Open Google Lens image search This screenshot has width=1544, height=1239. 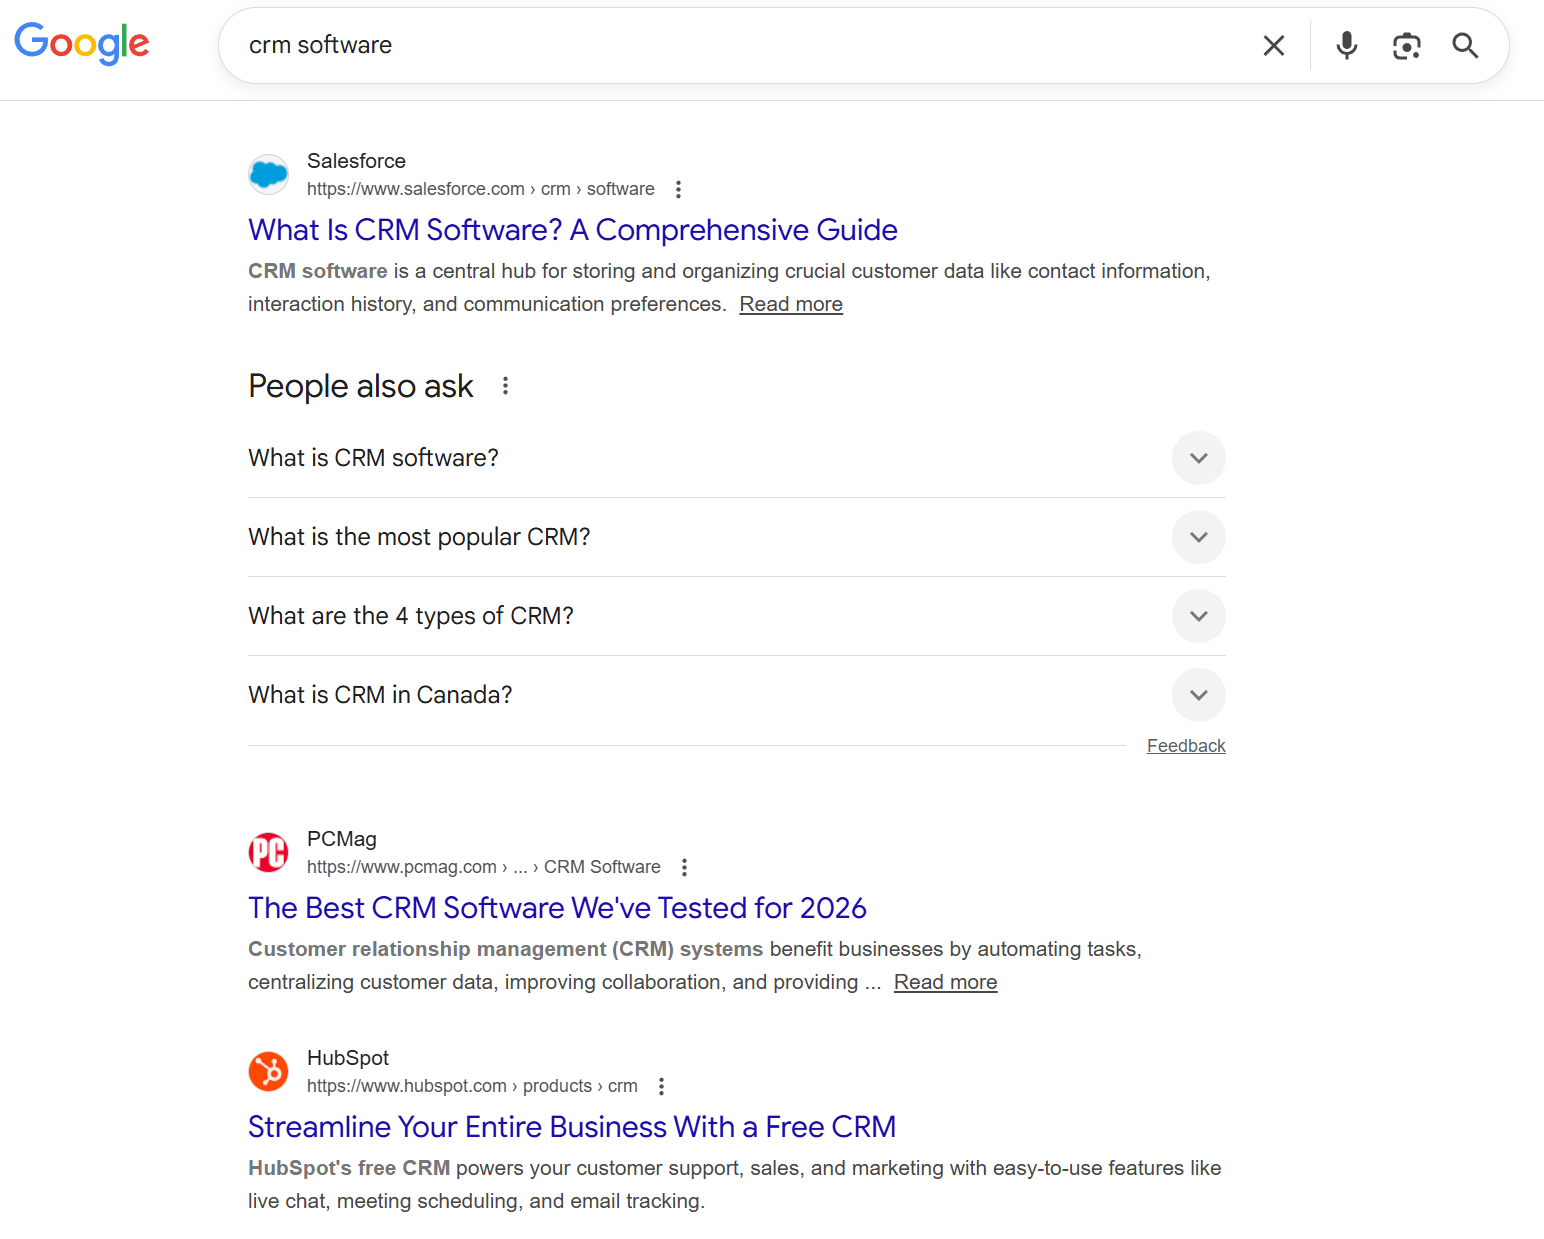(1407, 45)
